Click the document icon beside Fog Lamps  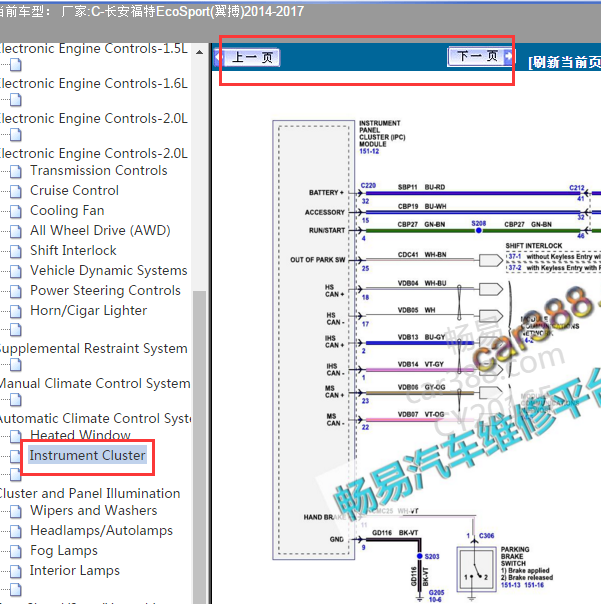(x=16, y=552)
